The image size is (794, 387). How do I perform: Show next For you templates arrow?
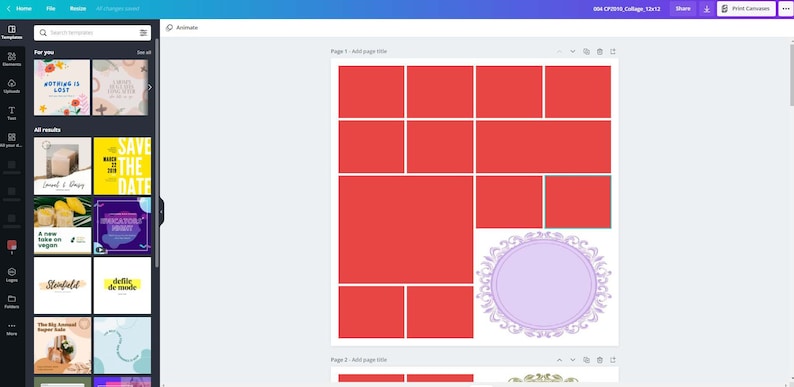(149, 87)
